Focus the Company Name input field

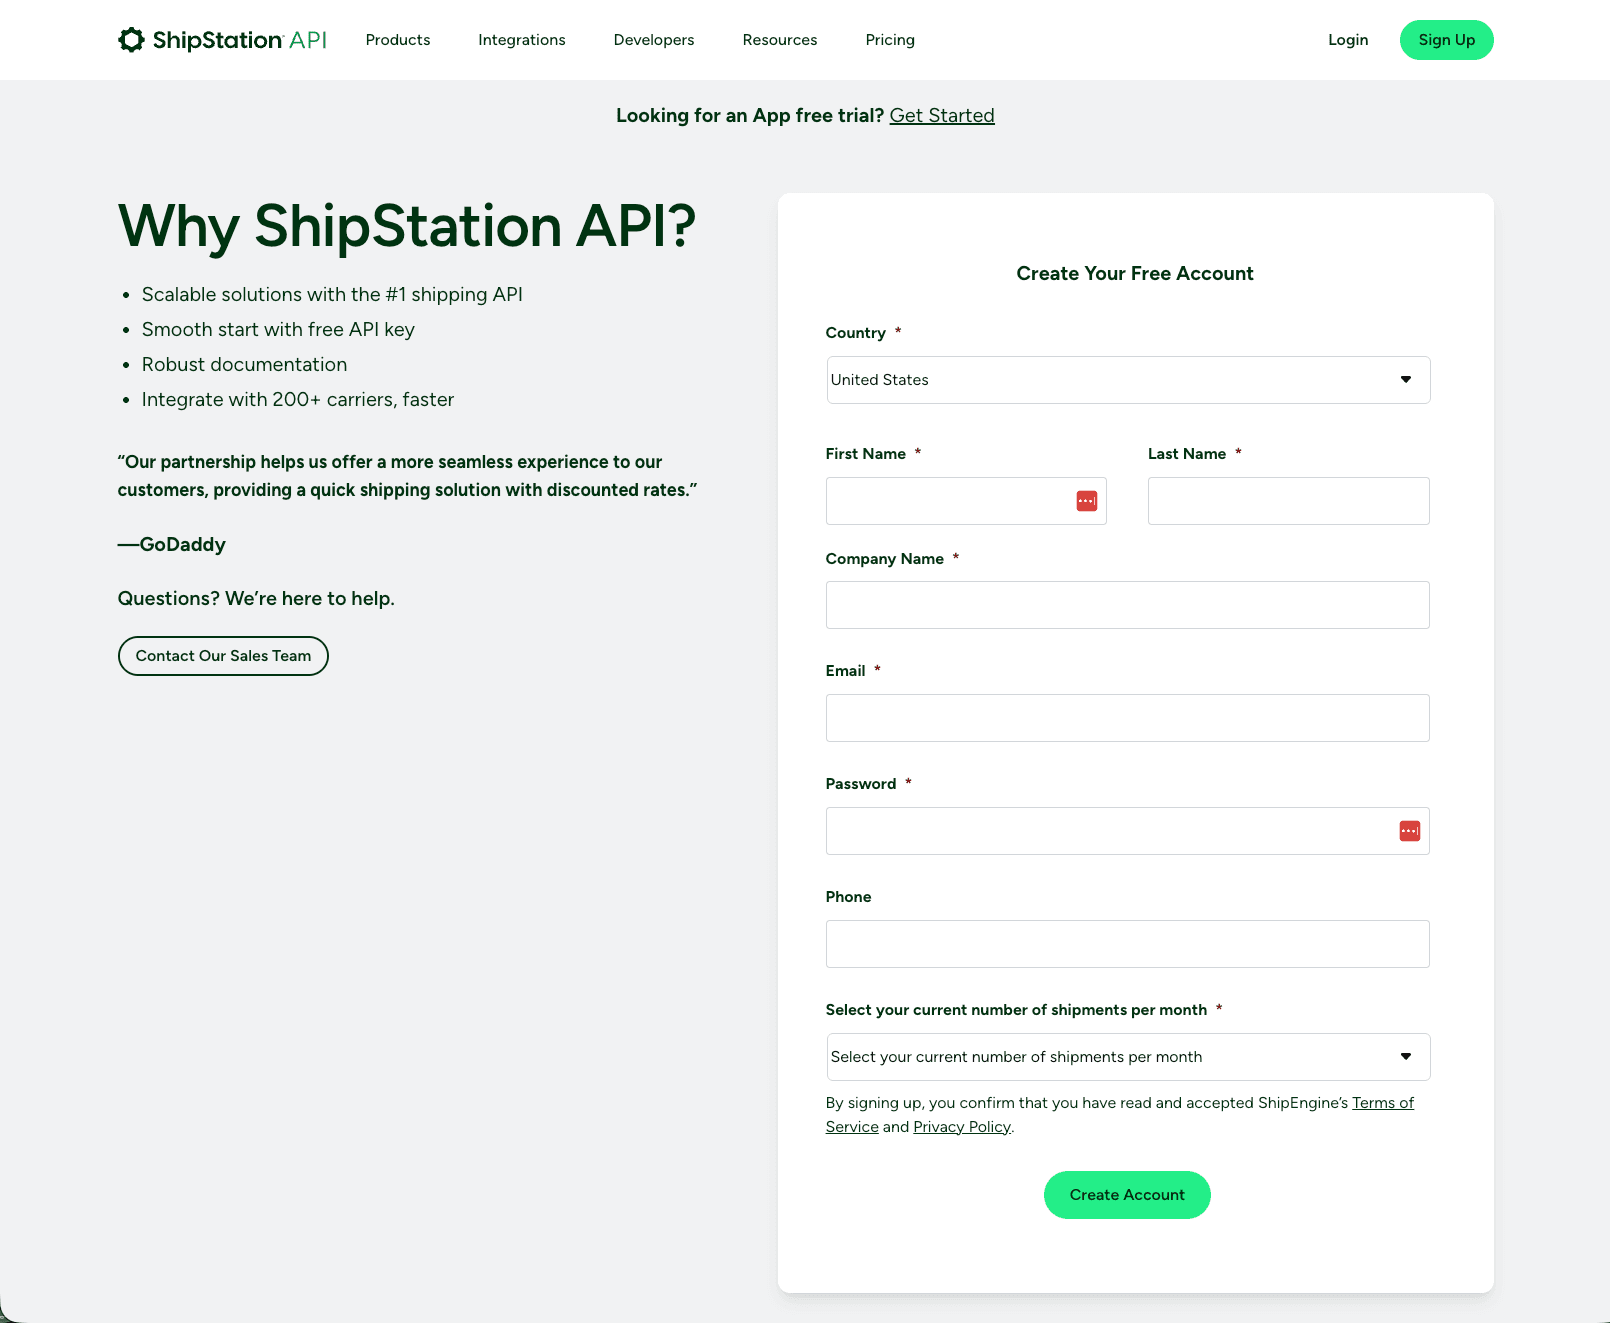[x=1128, y=605]
